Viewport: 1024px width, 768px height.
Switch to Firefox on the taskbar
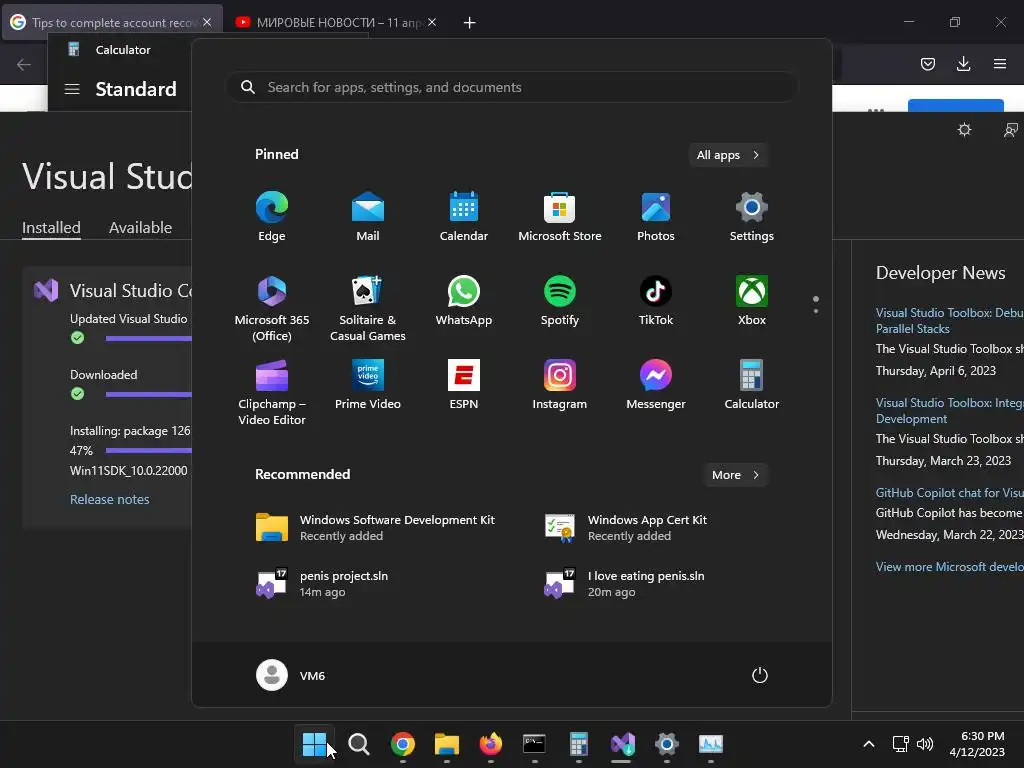click(x=490, y=744)
